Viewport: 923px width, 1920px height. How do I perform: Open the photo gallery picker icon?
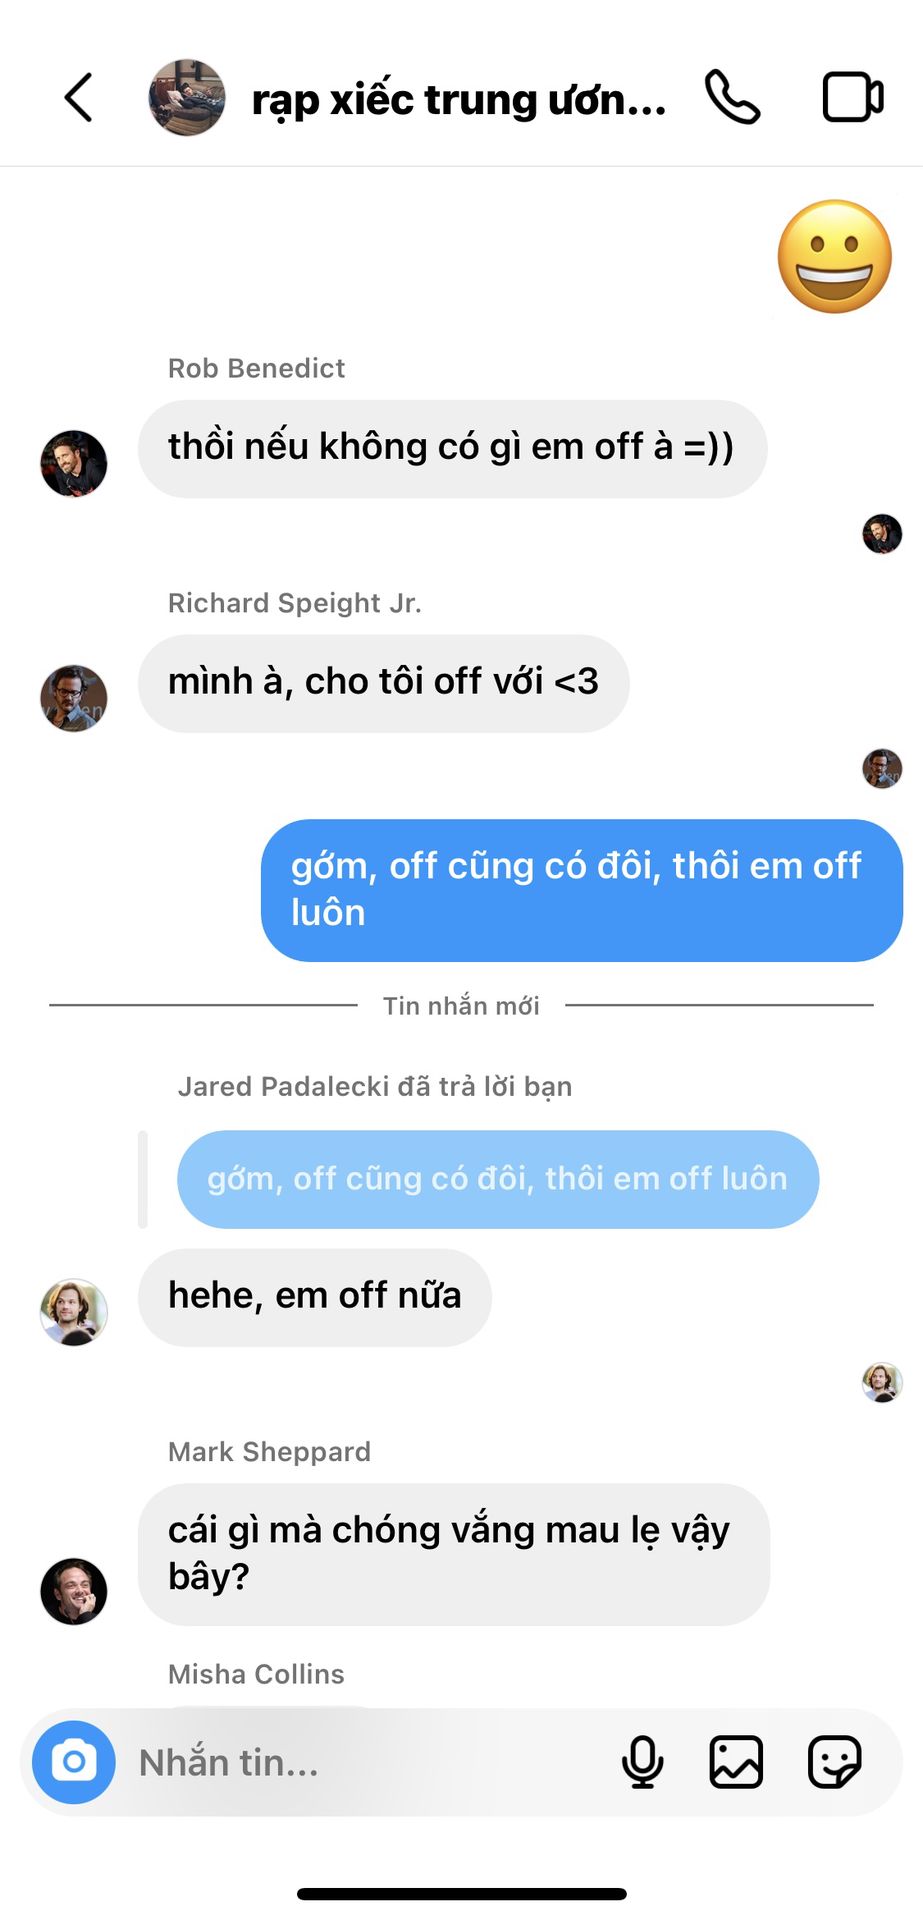click(x=736, y=1762)
